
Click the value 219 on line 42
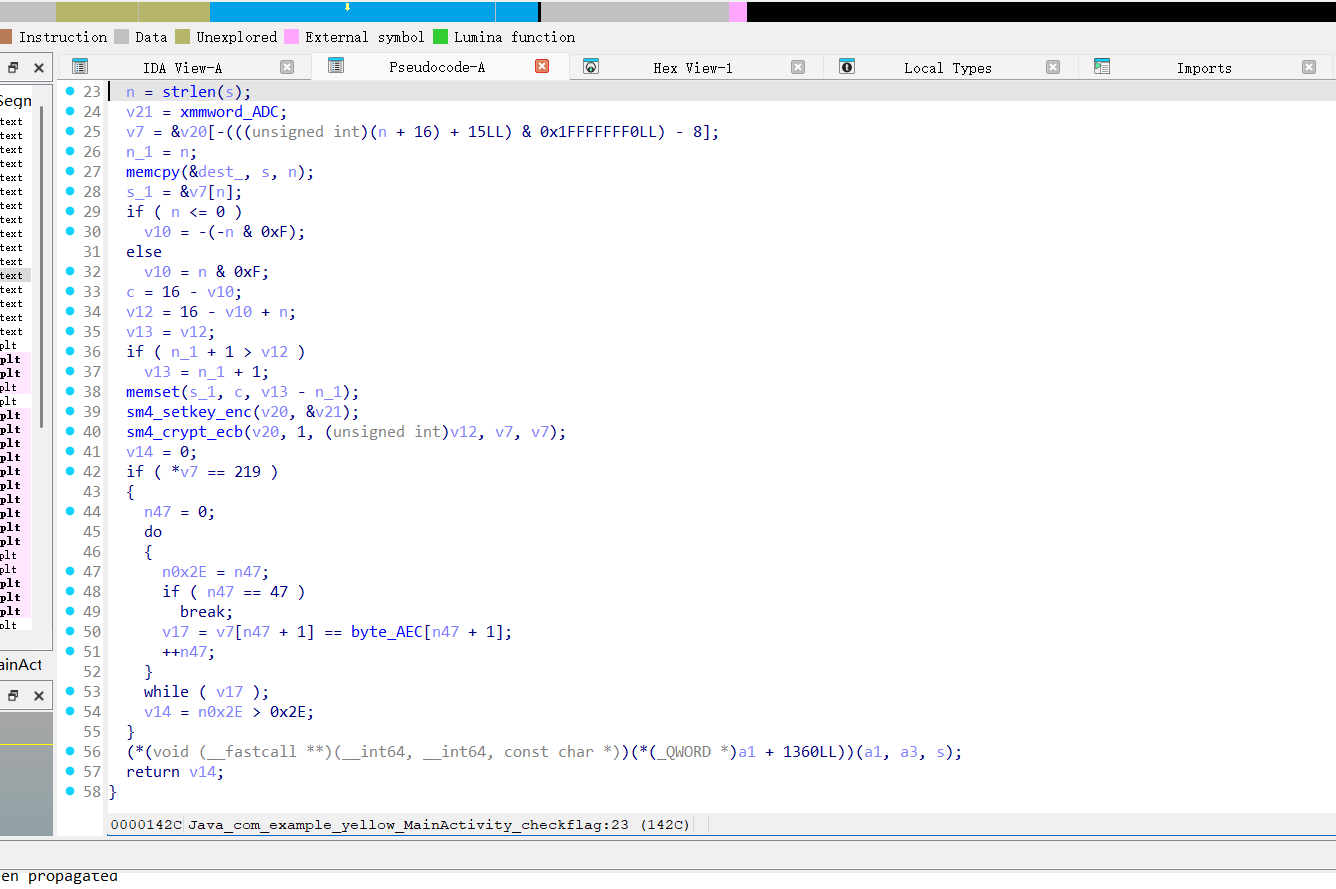point(247,472)
